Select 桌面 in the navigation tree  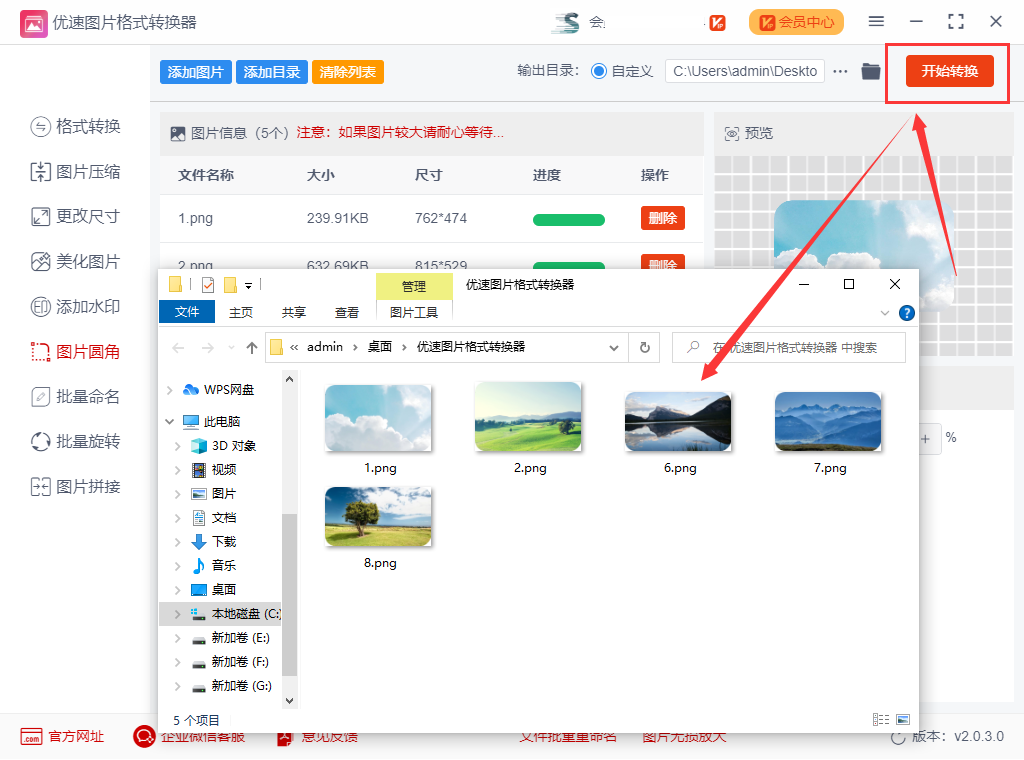click(223, 590)
